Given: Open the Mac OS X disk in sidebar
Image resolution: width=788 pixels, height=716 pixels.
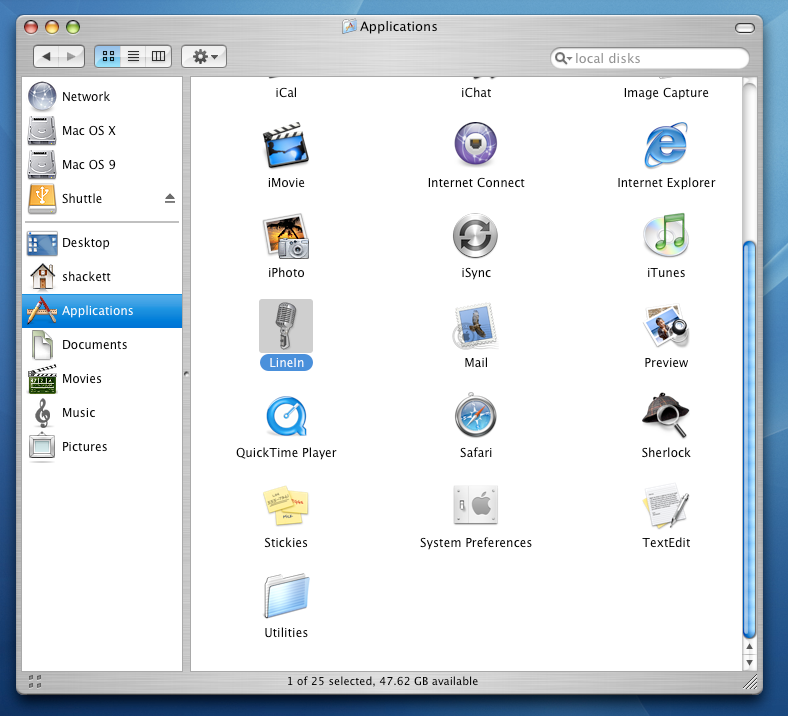Looking at the screenshot, I should click(x=102, y=131).
